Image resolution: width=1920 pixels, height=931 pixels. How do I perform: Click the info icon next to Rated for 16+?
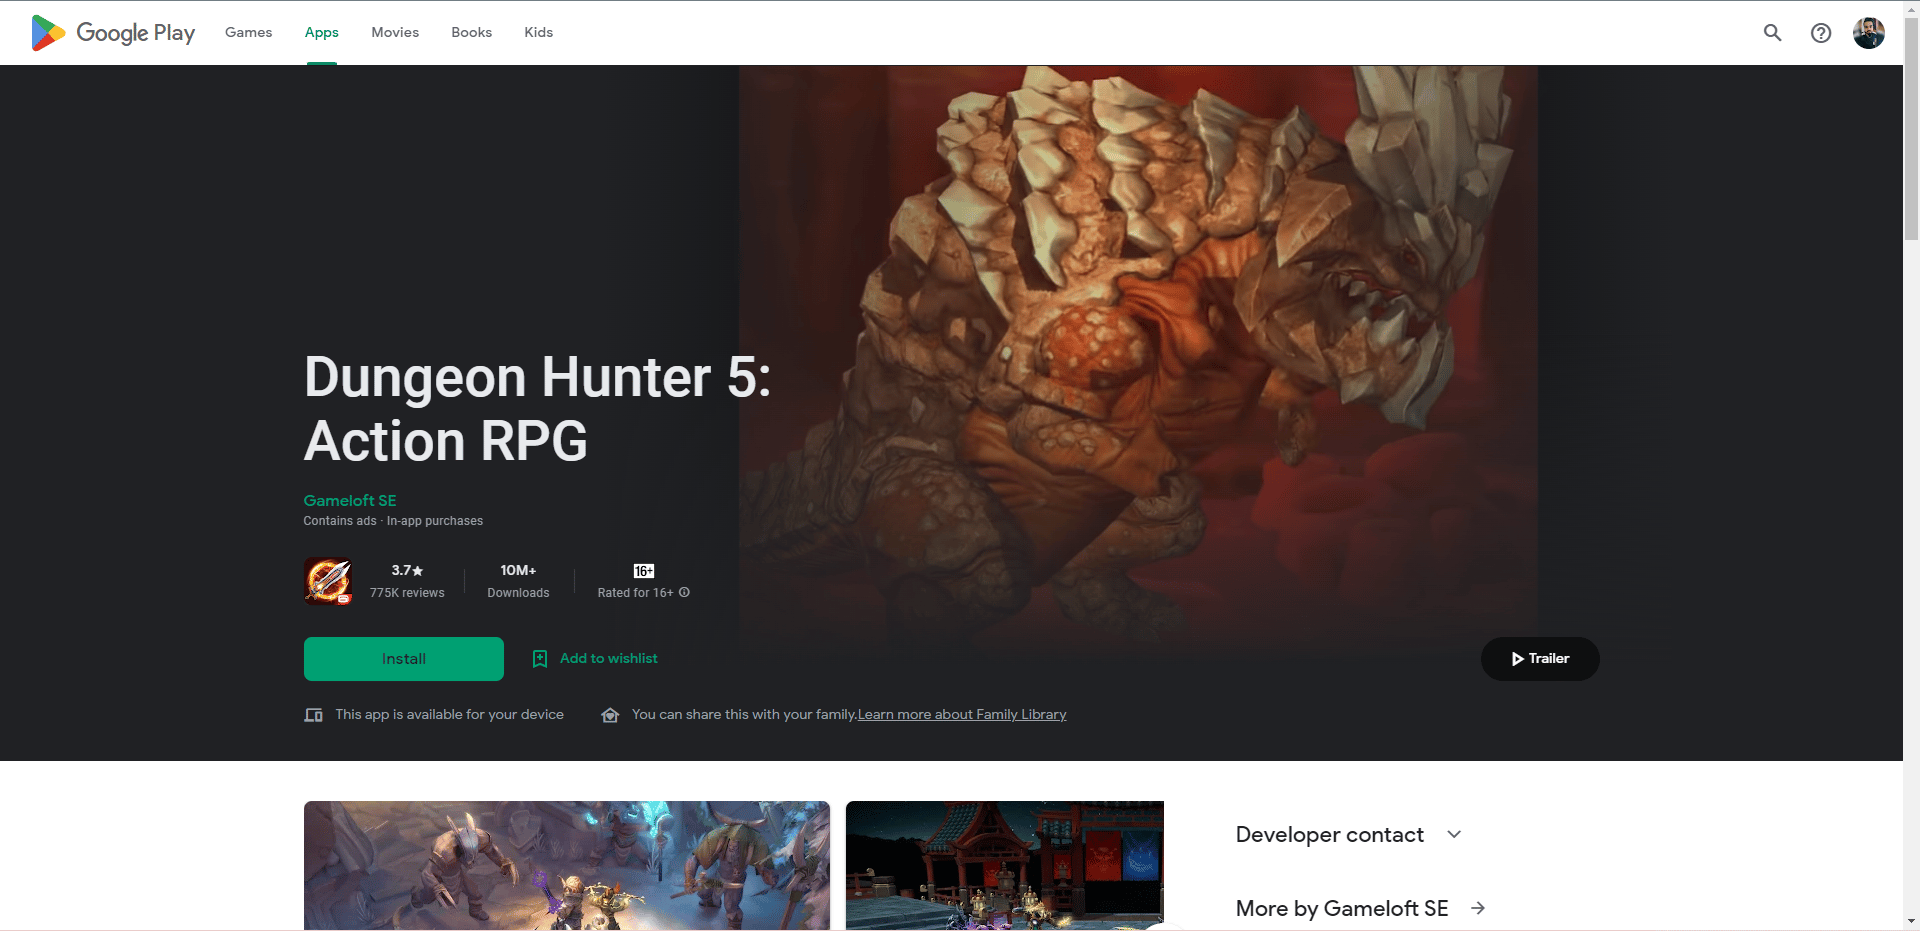click(684, 592)
